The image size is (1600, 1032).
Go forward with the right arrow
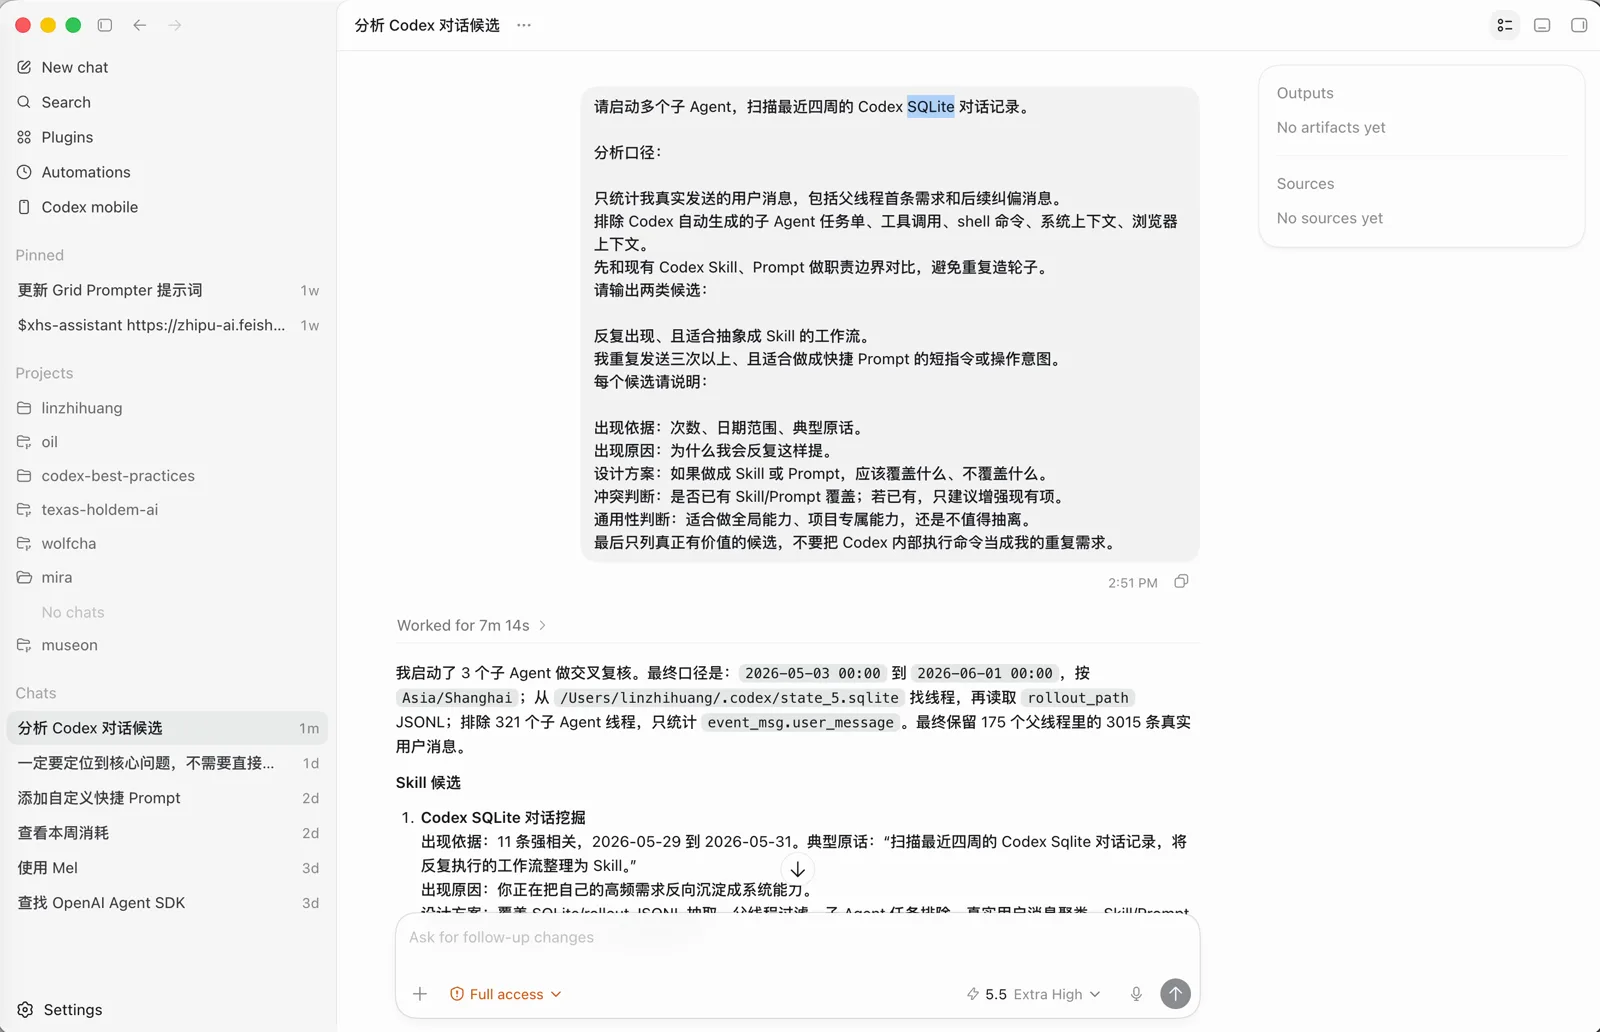[175, 25]
